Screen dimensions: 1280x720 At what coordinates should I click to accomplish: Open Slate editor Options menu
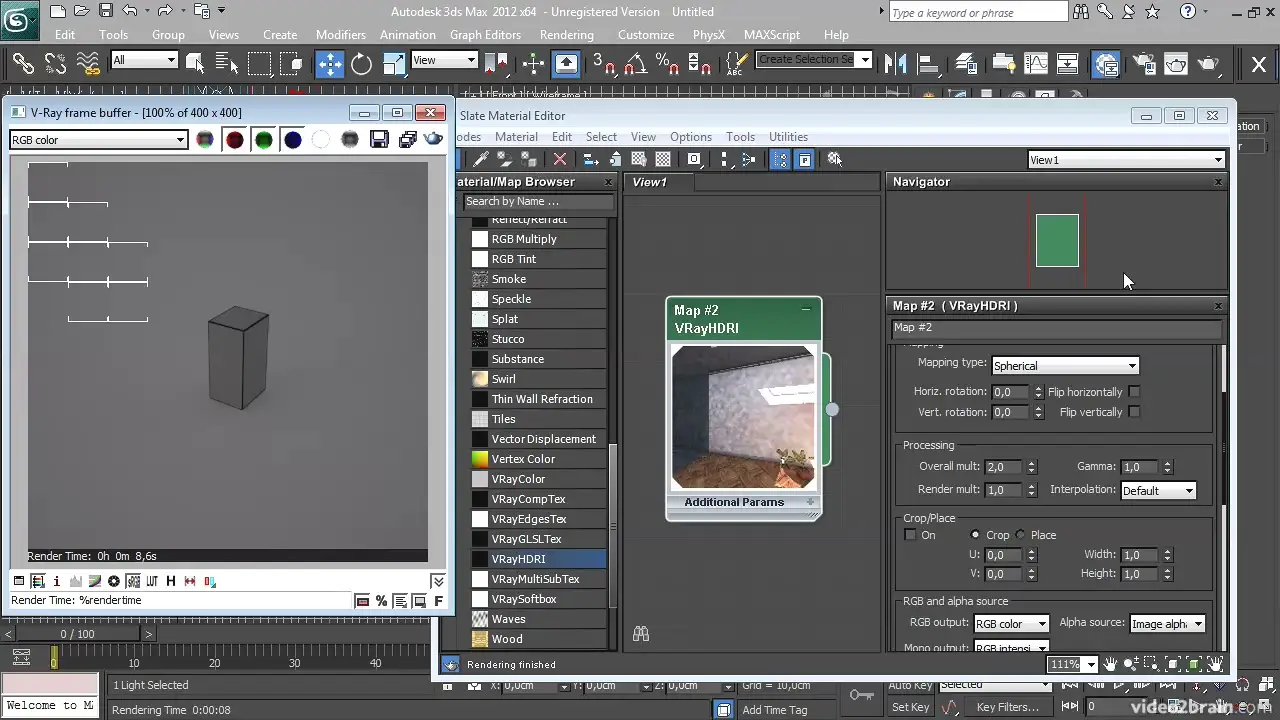(691, 137)
